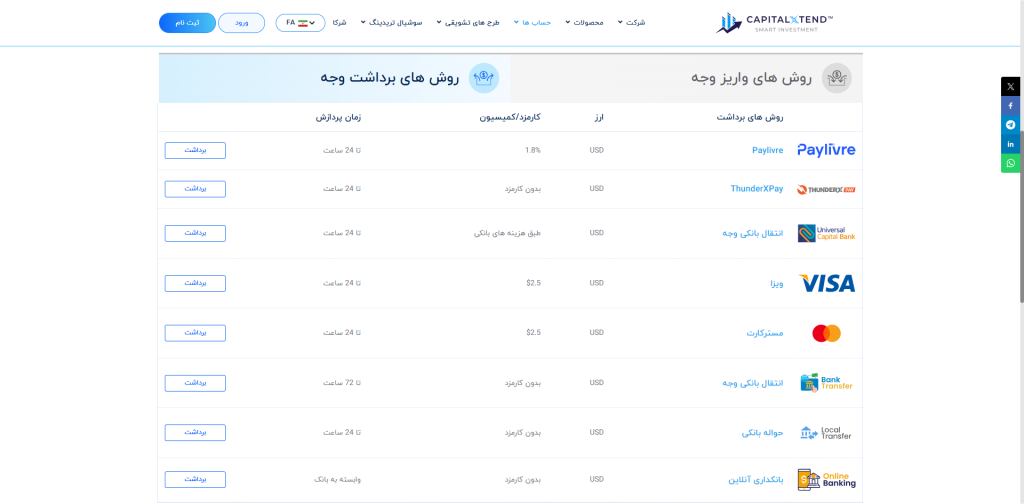
Task: Click برداشت button in Paylivre row
Action: pyautogui.click(x=195, y=150)
